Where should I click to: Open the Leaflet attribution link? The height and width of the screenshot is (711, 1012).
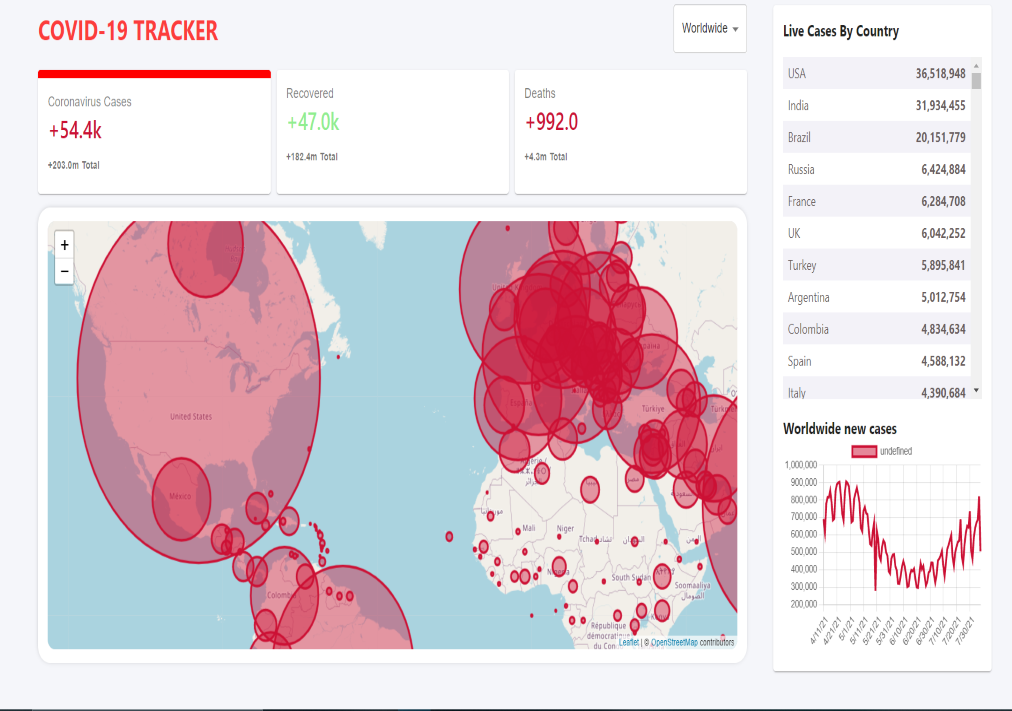point(628,643)
